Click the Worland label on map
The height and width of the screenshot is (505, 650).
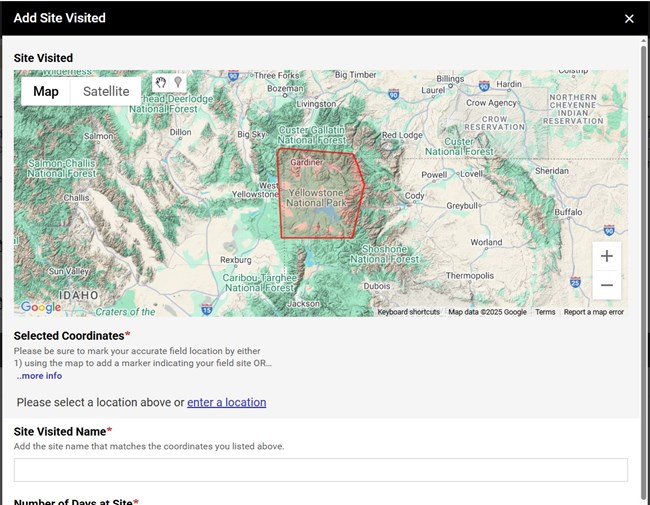tap(486, 242)
